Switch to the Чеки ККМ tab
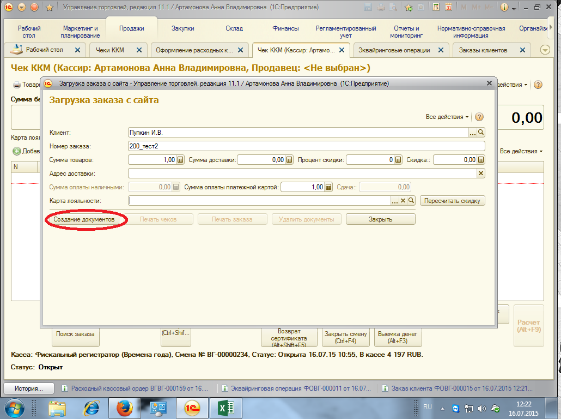 pos(110,50)
